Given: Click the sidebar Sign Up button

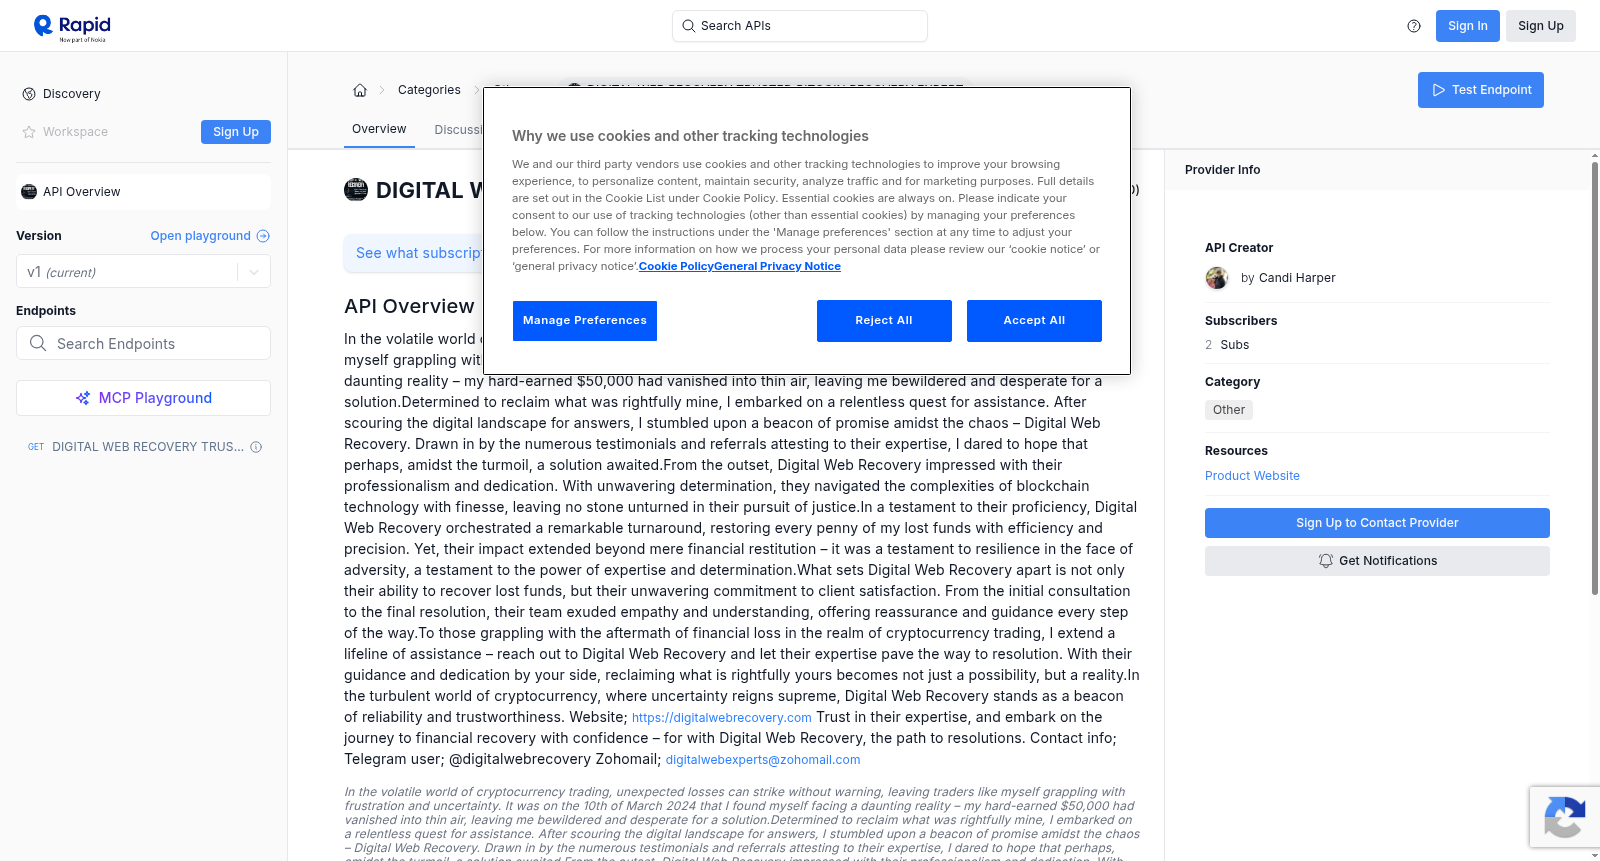Looking at the screenshot, I should pos(236,132).
